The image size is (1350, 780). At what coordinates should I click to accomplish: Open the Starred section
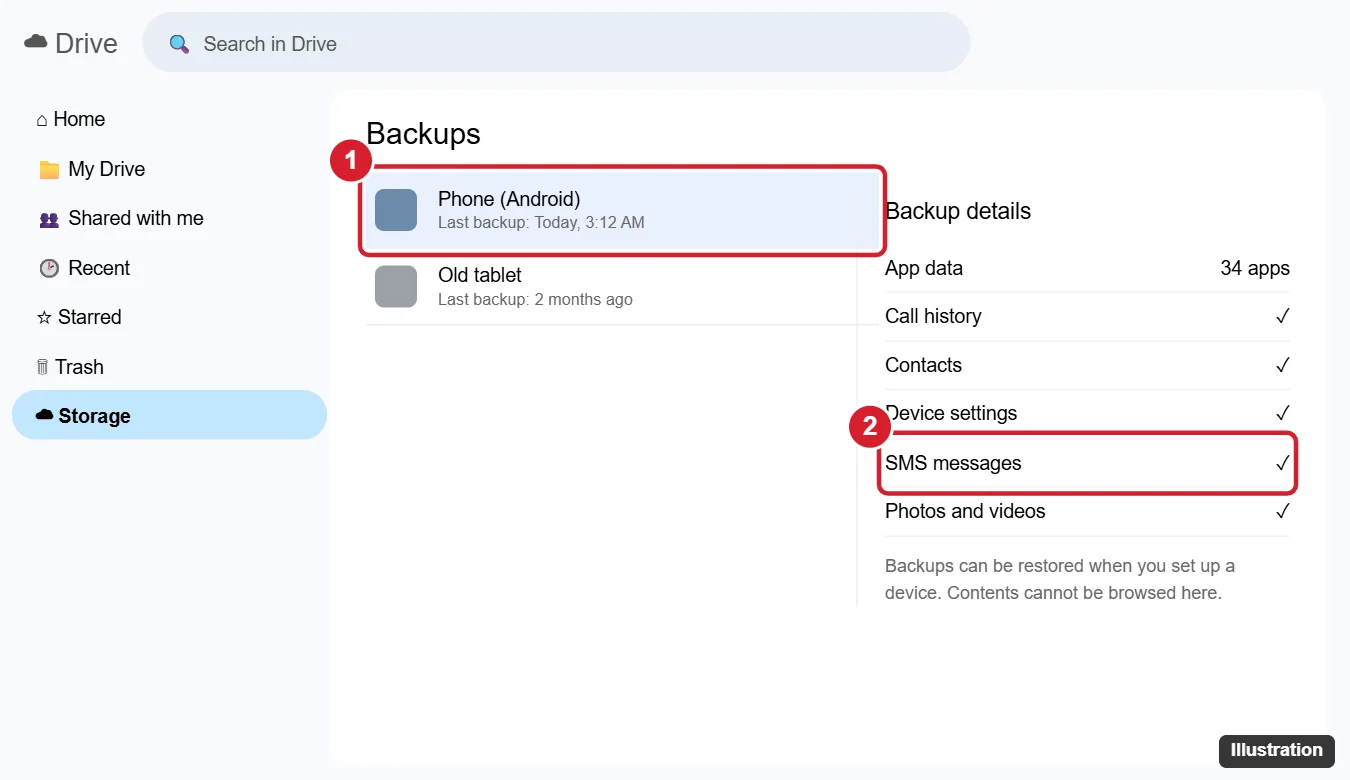pos(169,317)
